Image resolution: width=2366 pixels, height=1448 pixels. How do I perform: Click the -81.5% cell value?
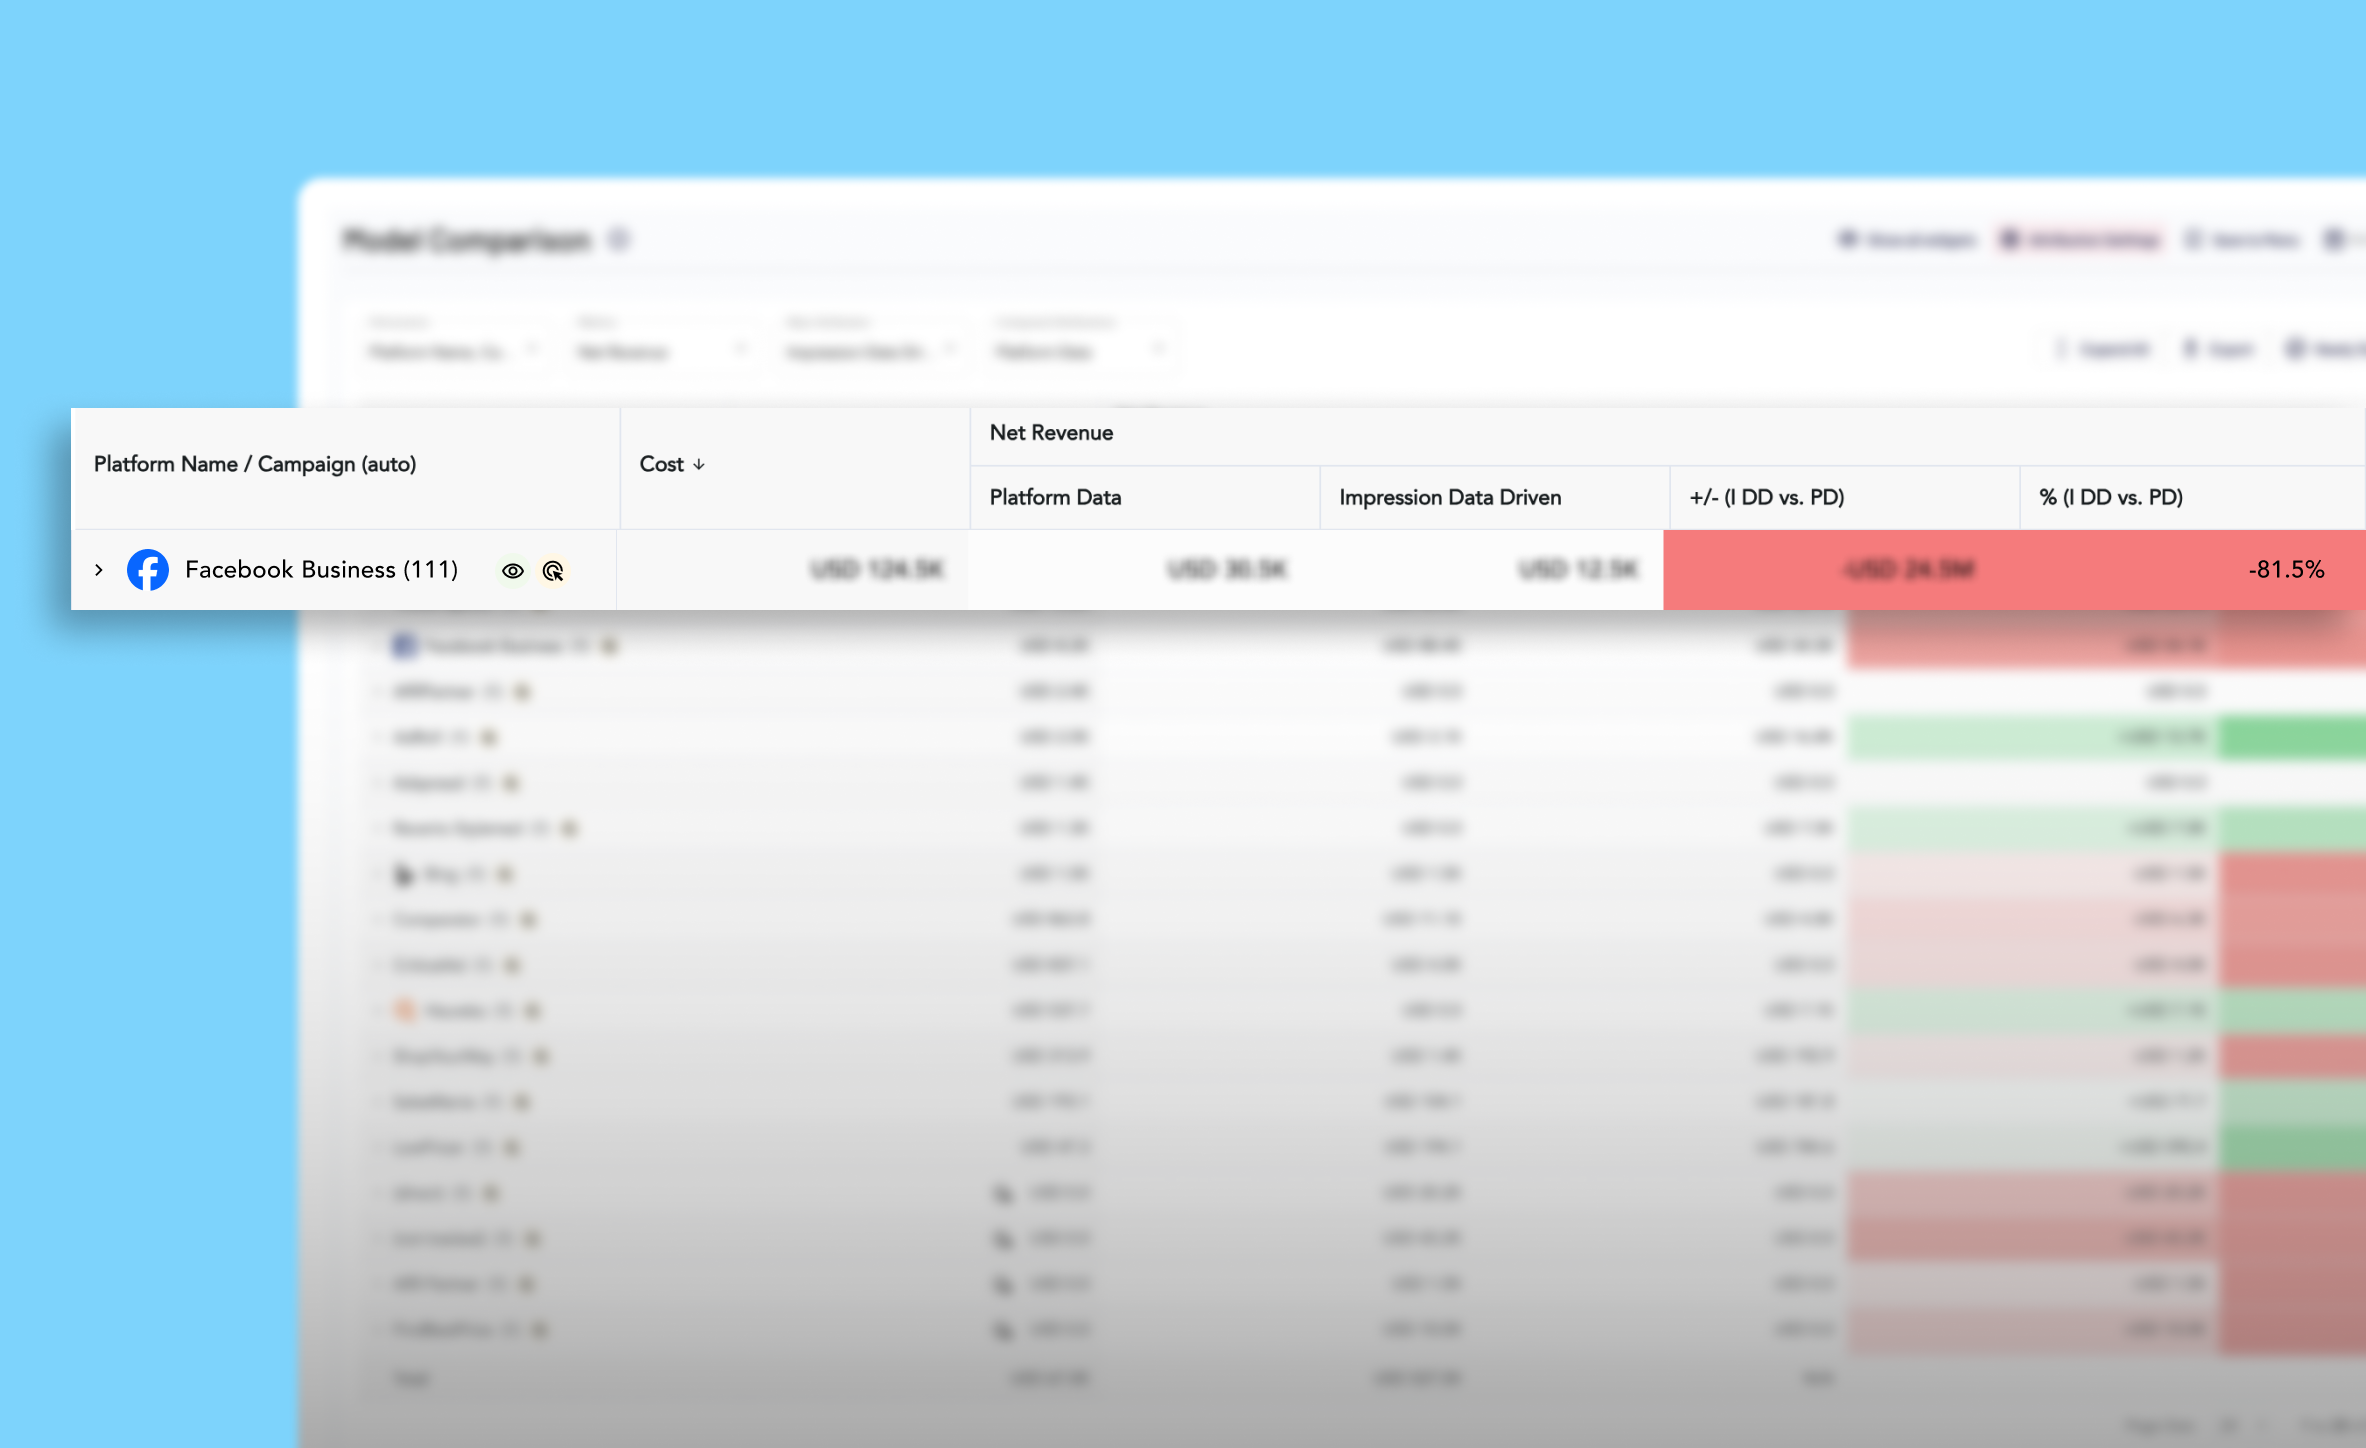point(2286,570)
